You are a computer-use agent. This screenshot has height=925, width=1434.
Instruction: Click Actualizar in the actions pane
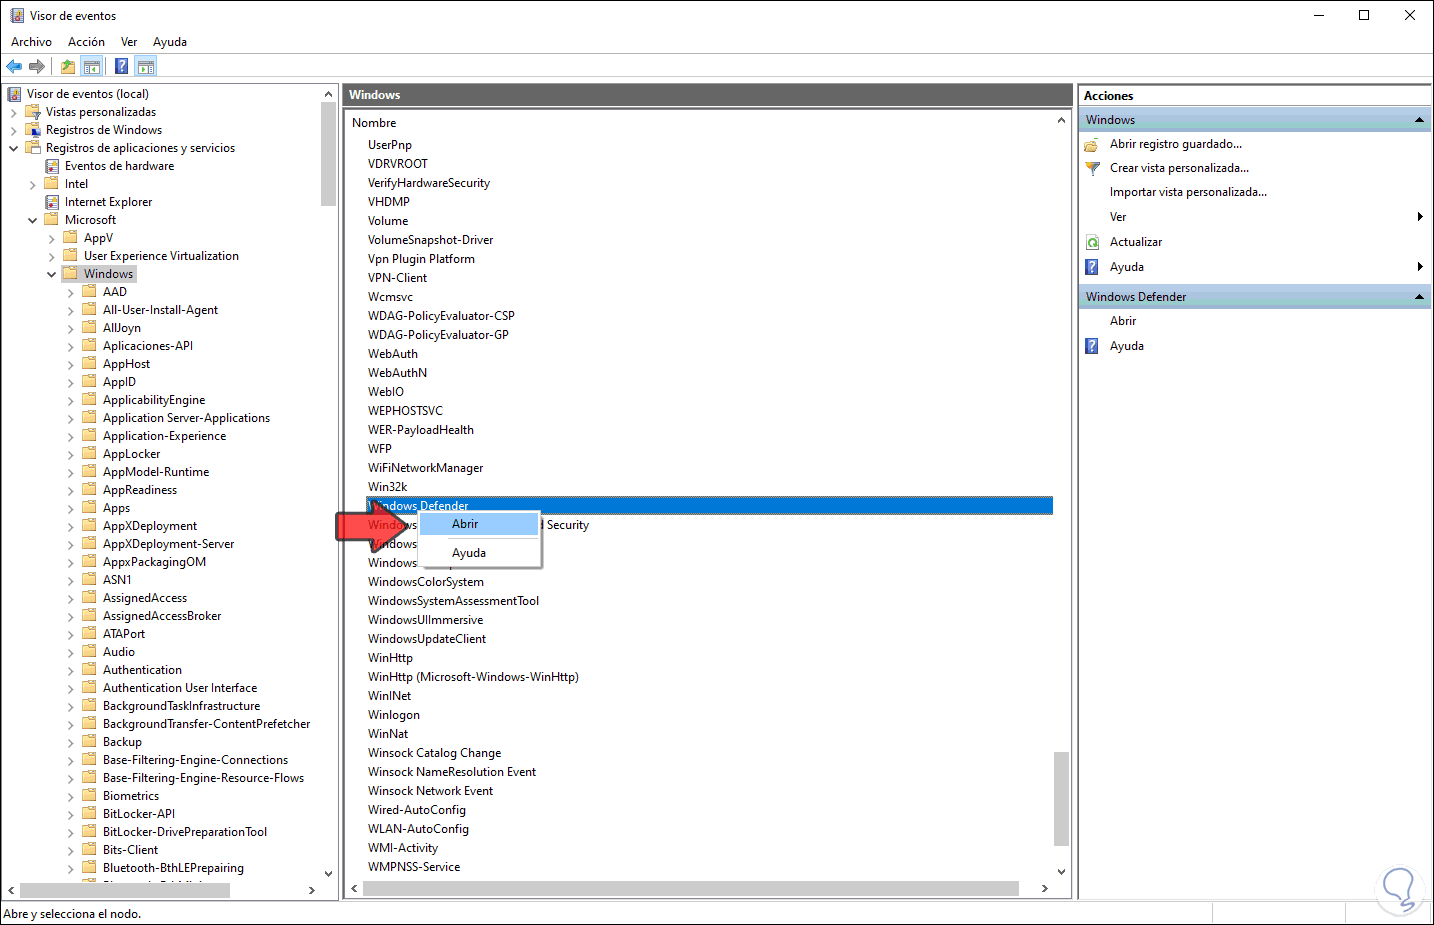pyautogui.click(x=1136, y=242)
